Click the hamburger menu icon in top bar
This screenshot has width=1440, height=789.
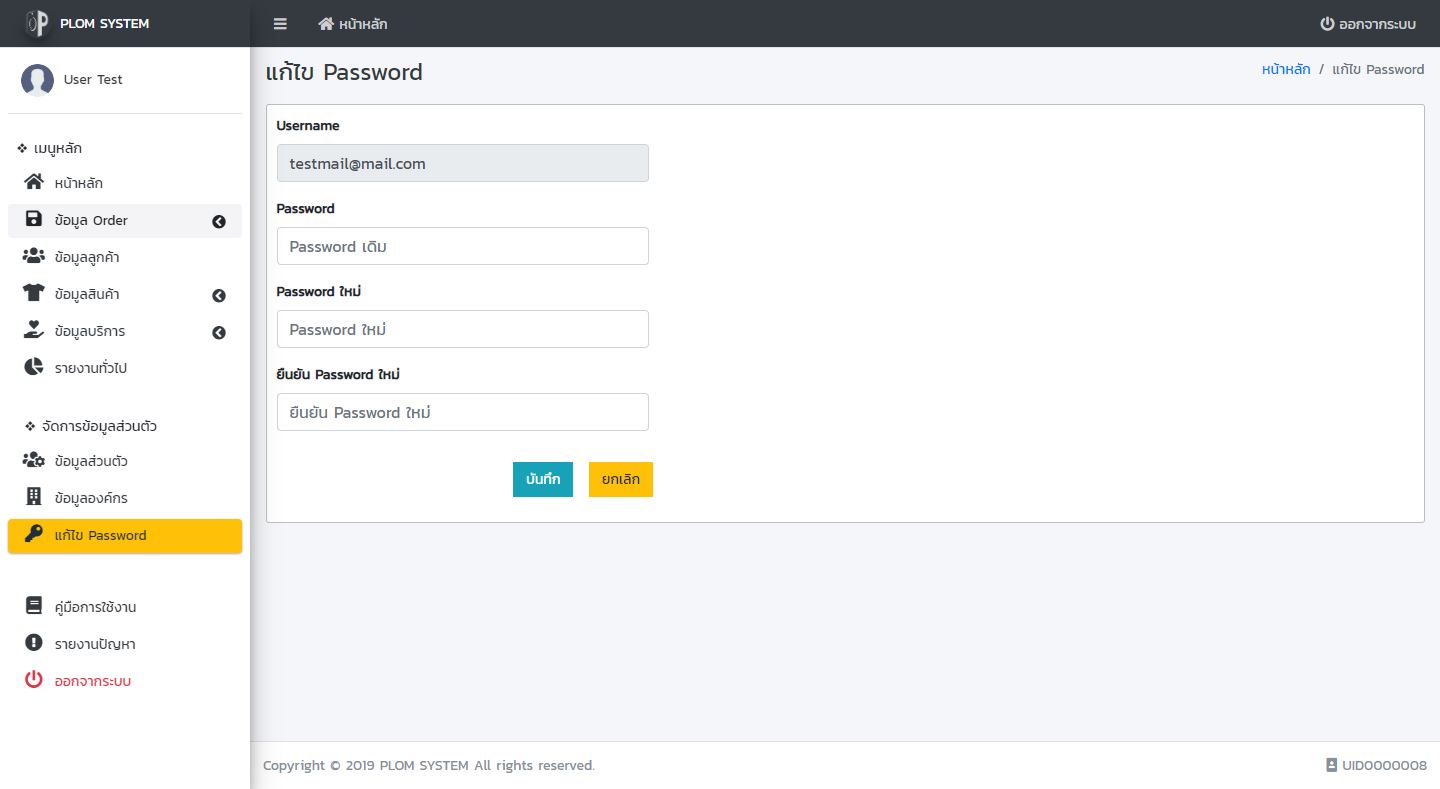pos(280,24)
